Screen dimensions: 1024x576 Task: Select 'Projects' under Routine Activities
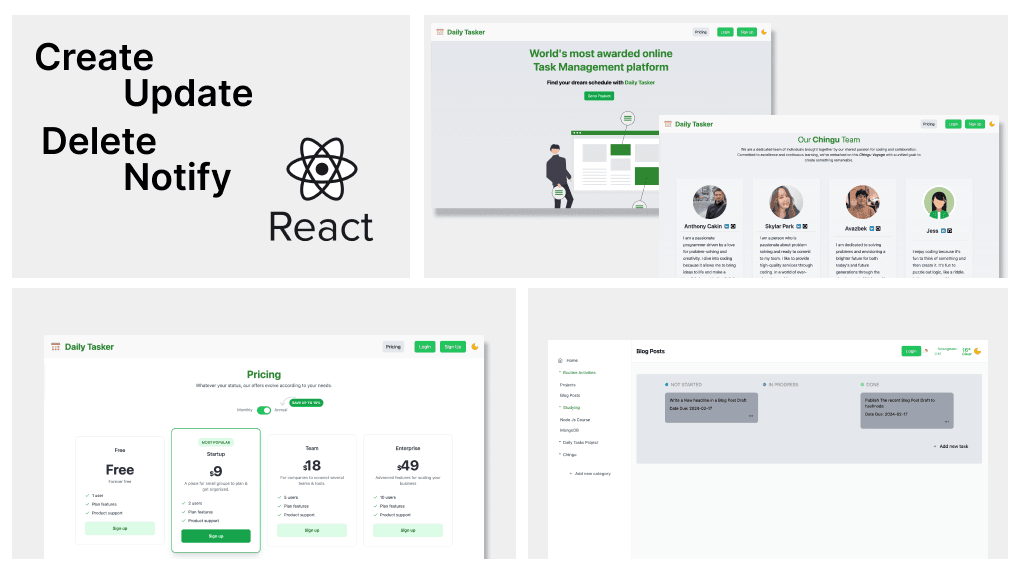coord(567,384)
